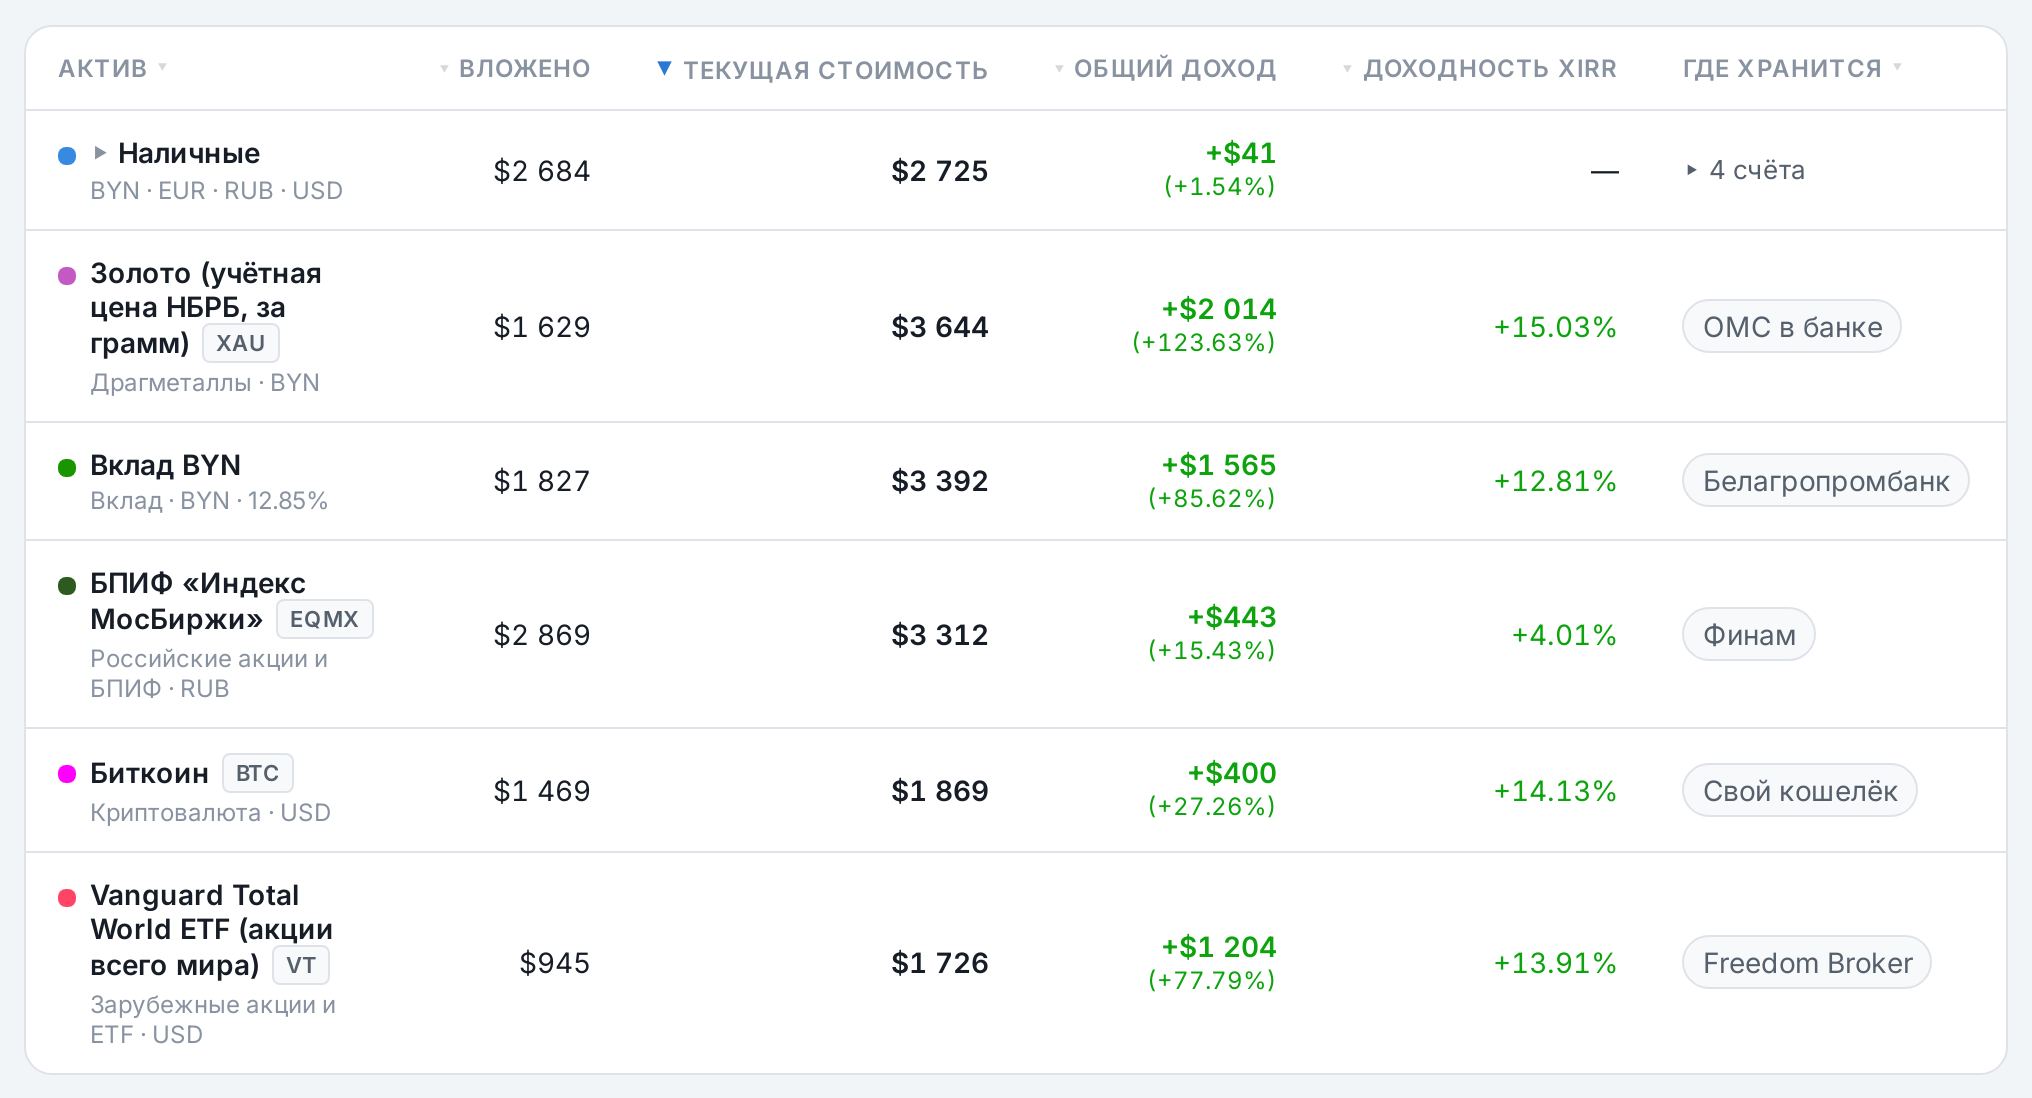Viewport: 2032px width, 1098px height.
Task: Click the $3 312 current value cell
Action: [940, 635]
